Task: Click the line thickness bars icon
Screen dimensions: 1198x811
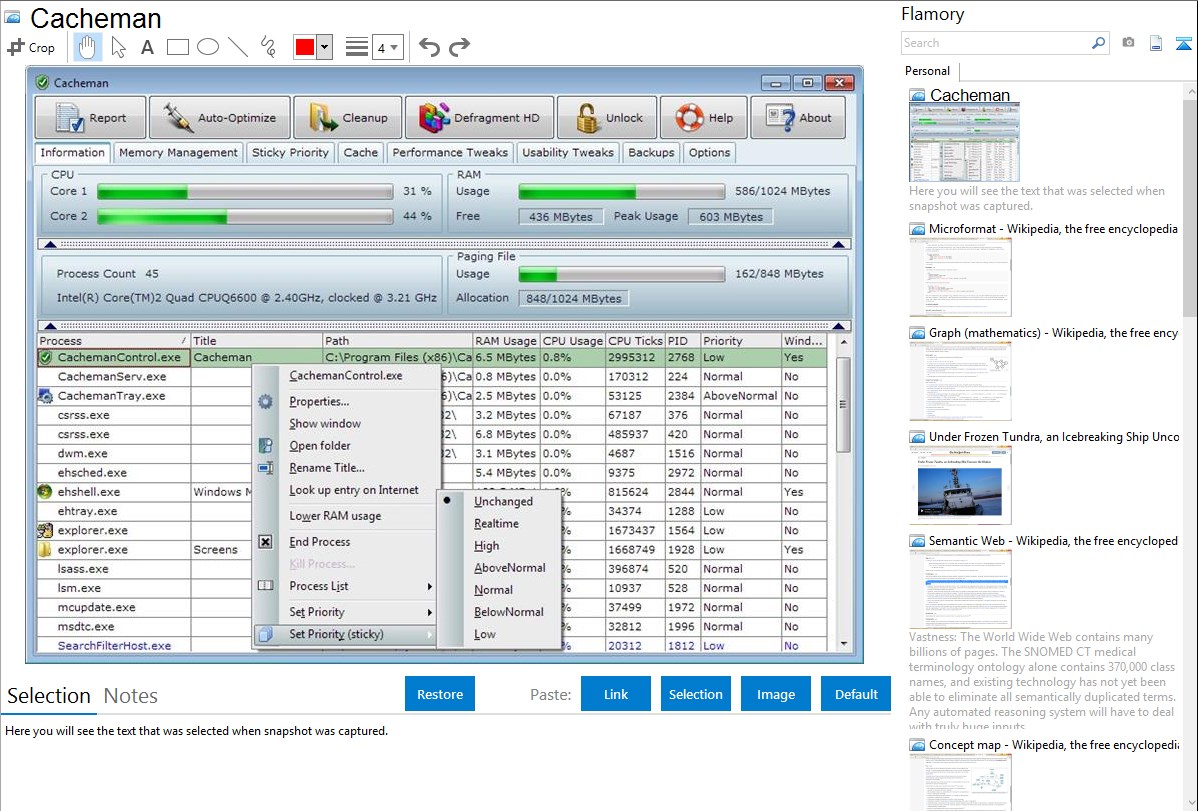Action: point(356,47)
